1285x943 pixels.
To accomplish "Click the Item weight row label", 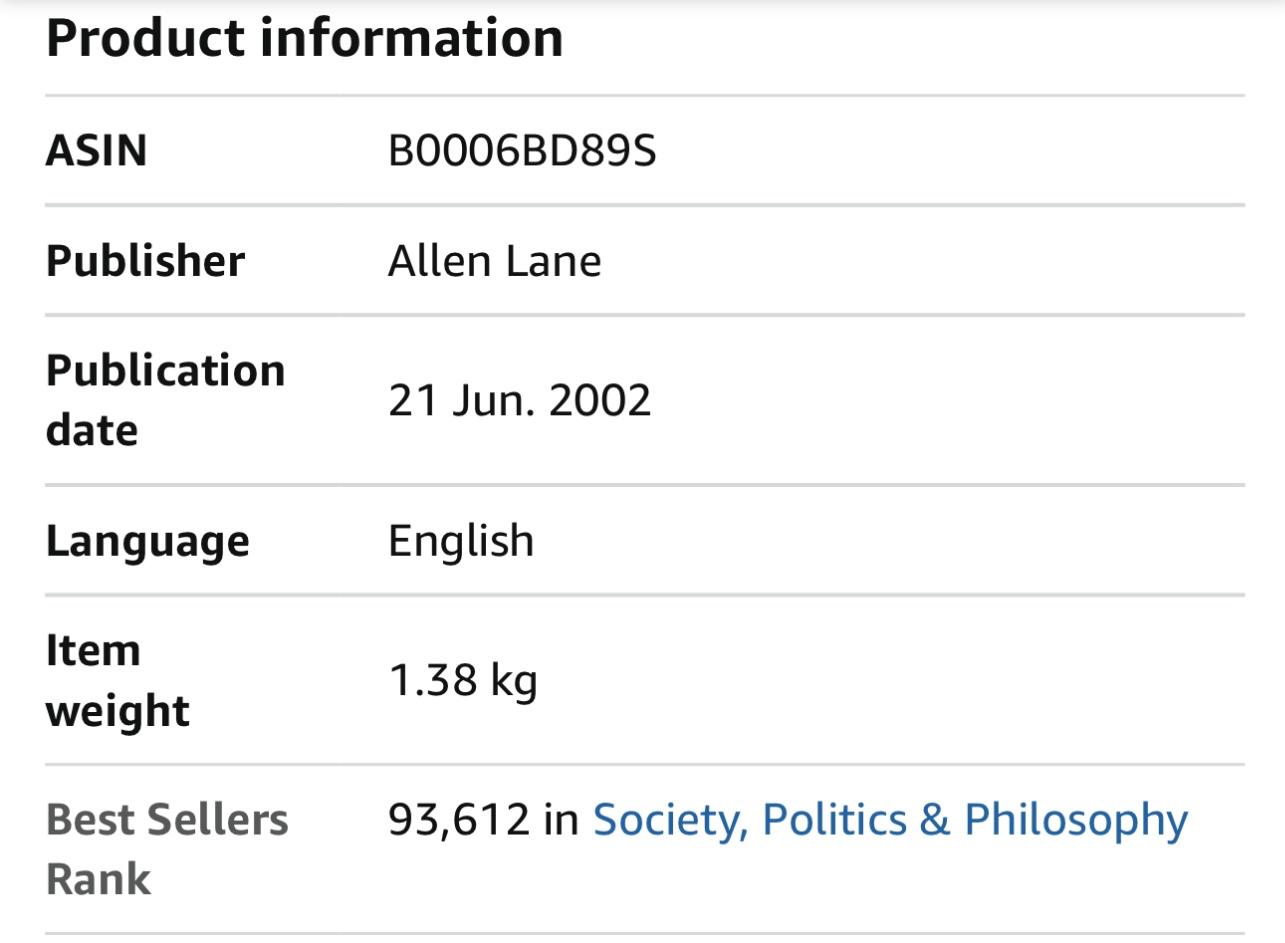I will (117, 680).
